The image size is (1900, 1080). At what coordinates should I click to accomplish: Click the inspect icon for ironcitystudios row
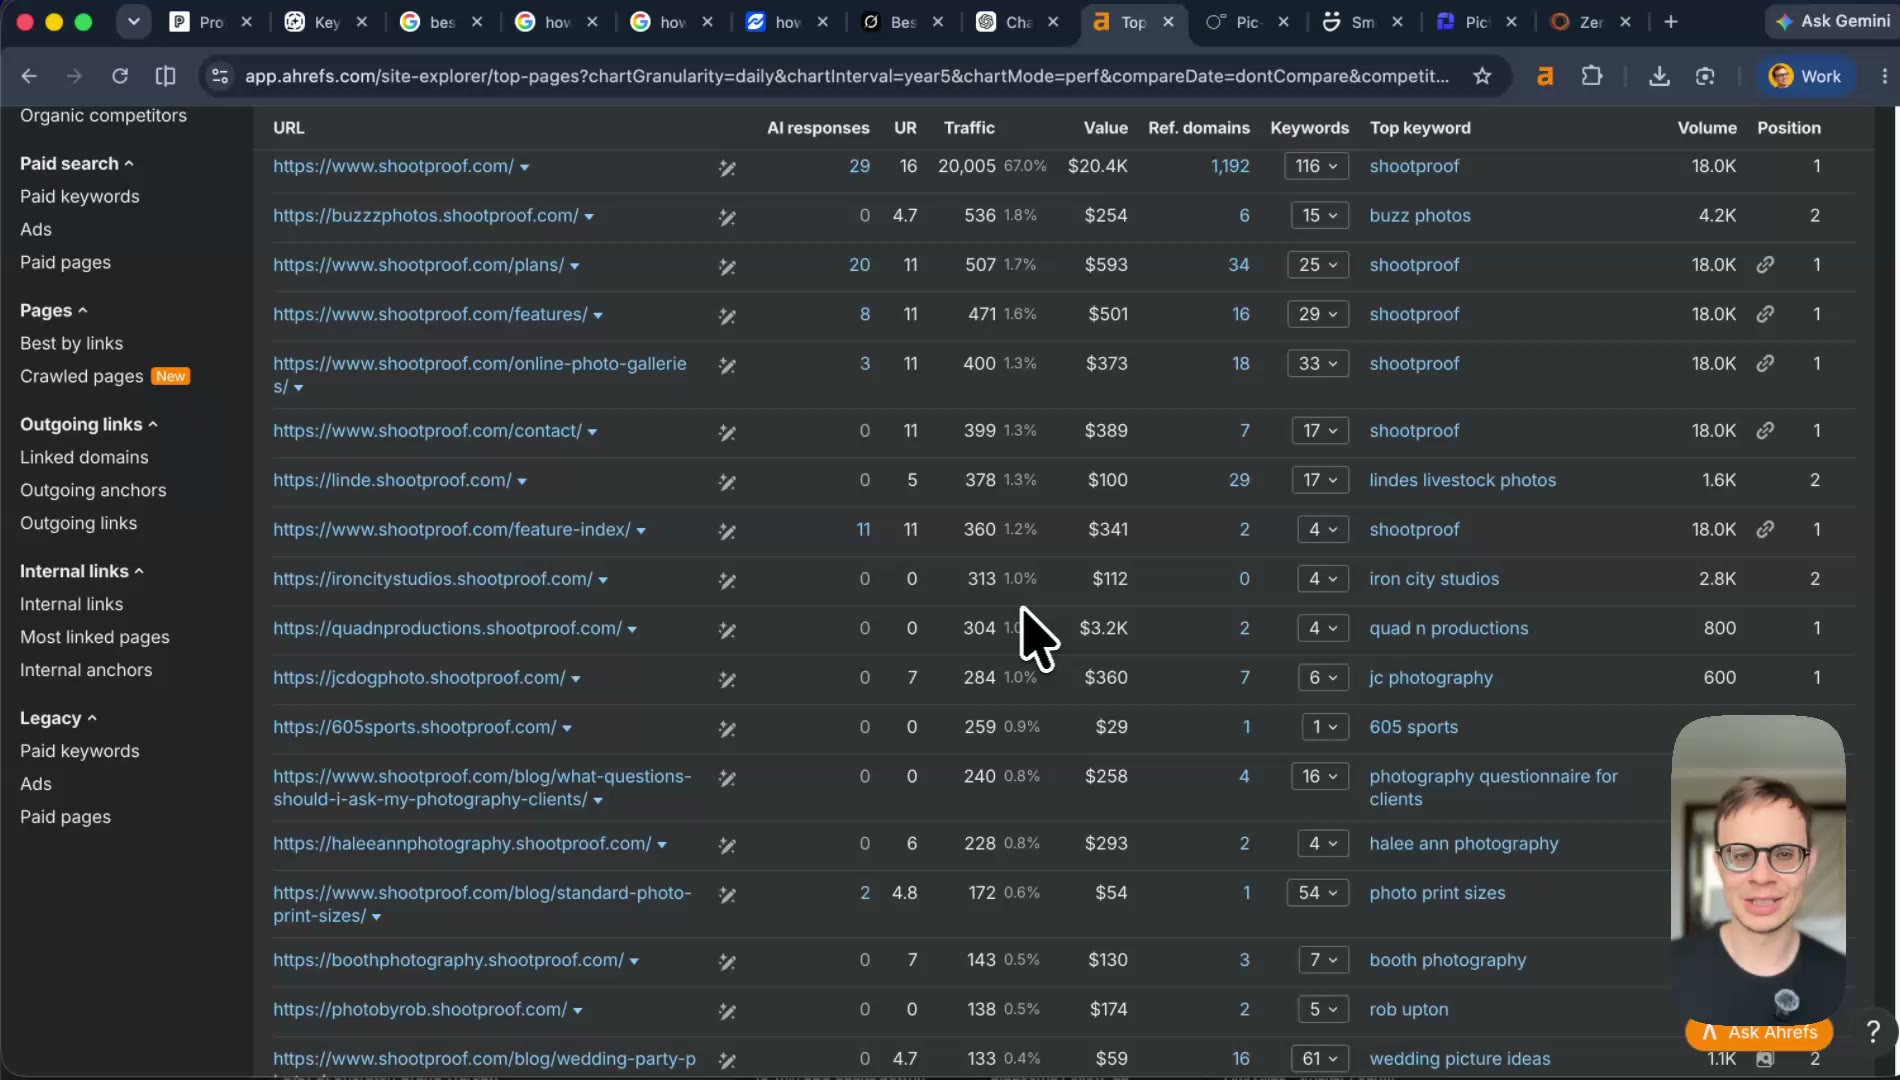pos(727,581)
